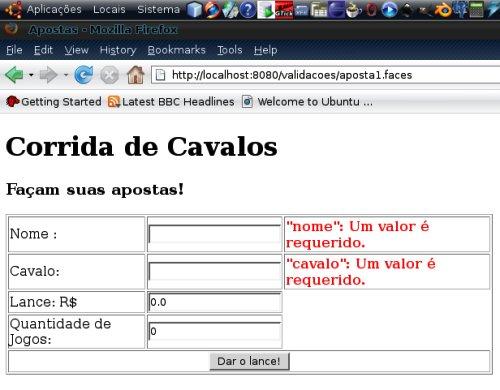This screenshot has height=390, width=500.
Task: Launch Blender from the top panel
Action: [442, 9]
